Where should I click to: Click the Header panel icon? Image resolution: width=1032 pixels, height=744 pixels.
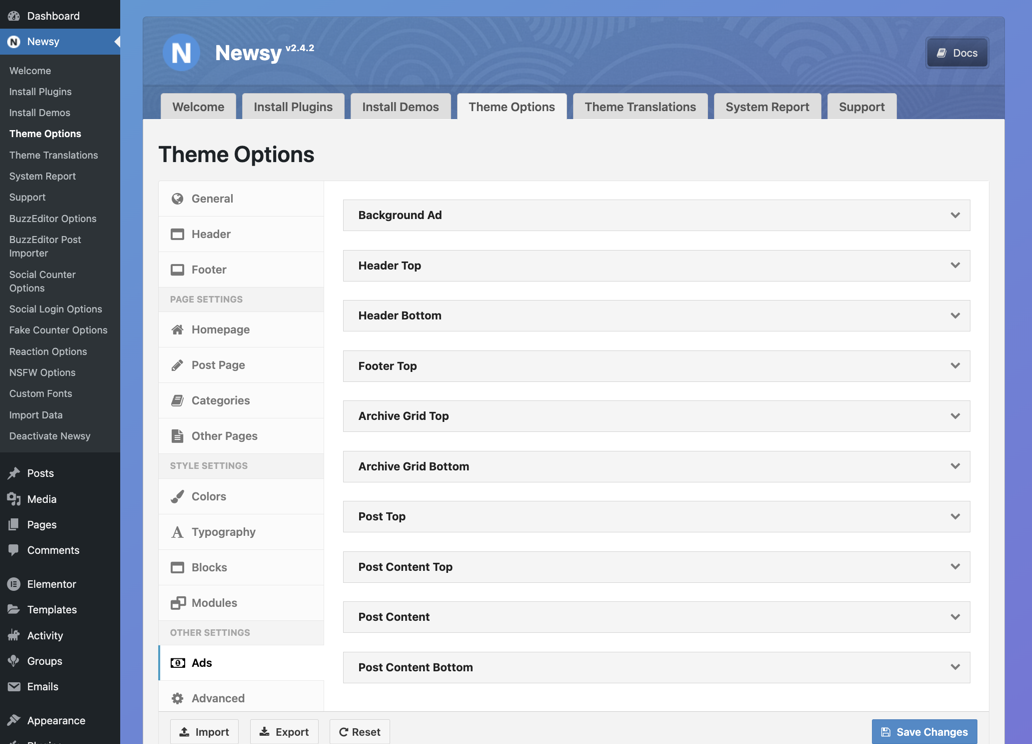[x=177, y=234]
